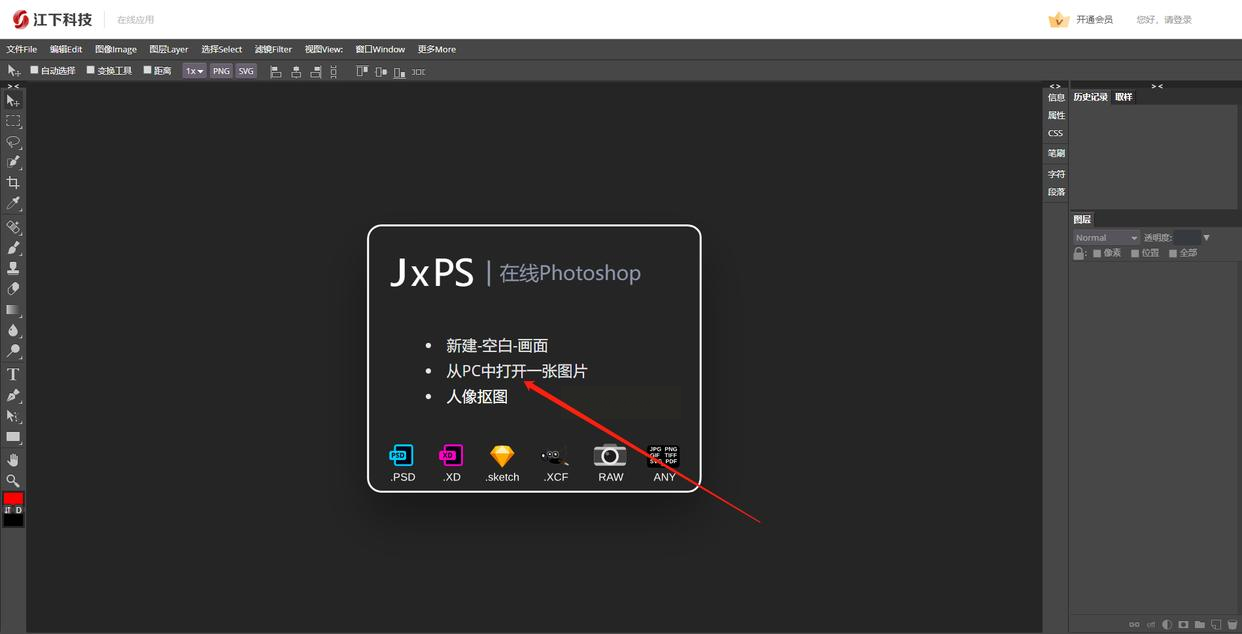The height and width of the screenshot is (634, 1242).
Task: Open the 文件File menu
Action: click(x=22, y=49)
